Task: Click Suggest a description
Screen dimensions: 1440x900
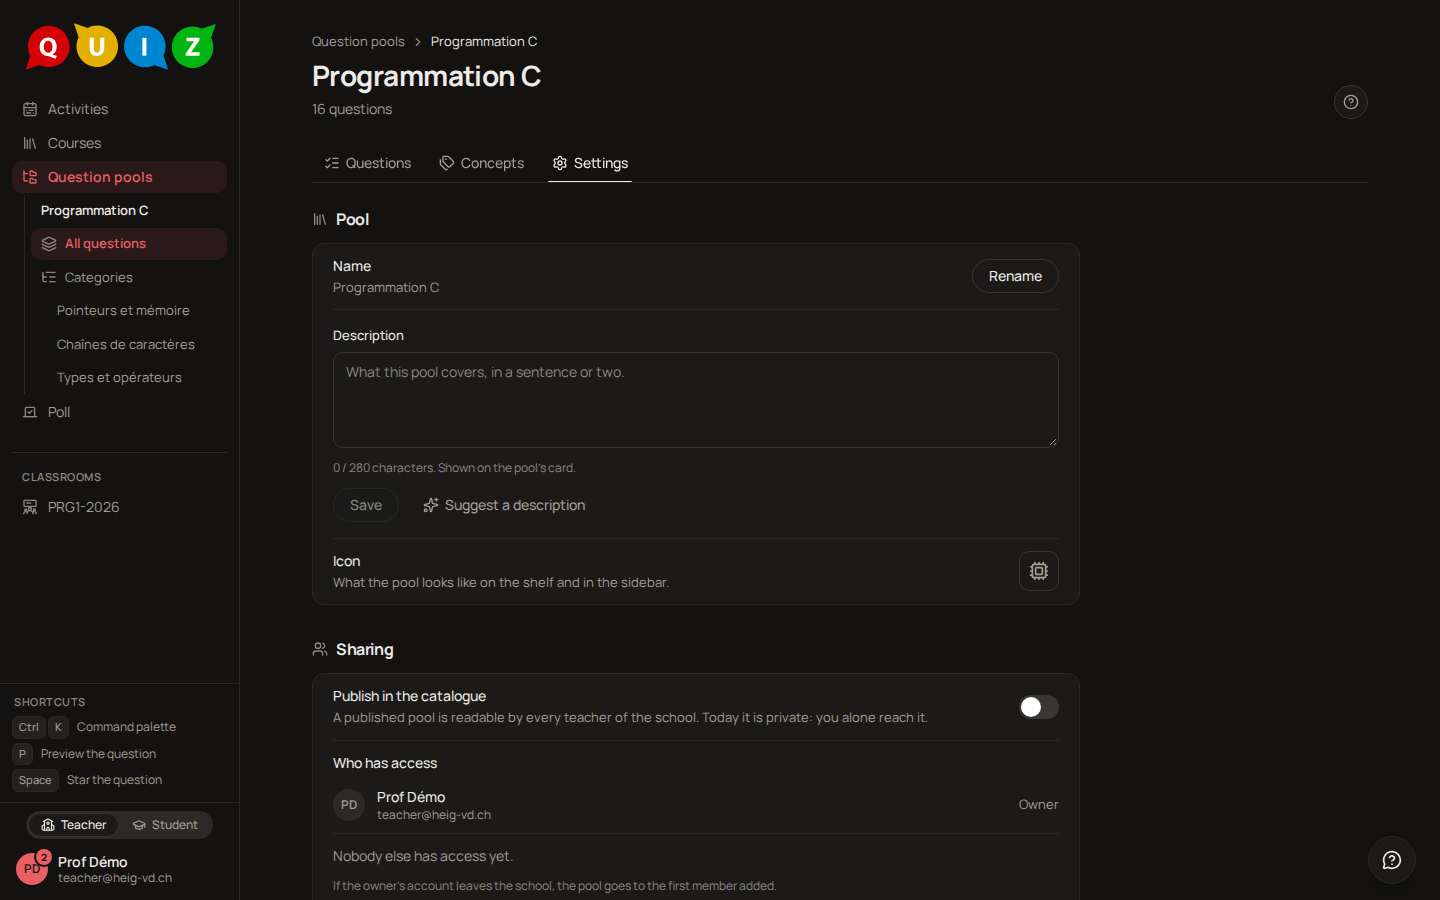Action: pyautogui.click(x=504, y=505)
